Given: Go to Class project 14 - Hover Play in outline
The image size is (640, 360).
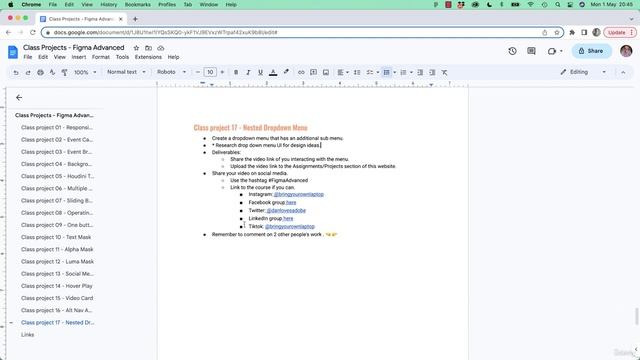Looking at the screenshot, I should 57,286.
